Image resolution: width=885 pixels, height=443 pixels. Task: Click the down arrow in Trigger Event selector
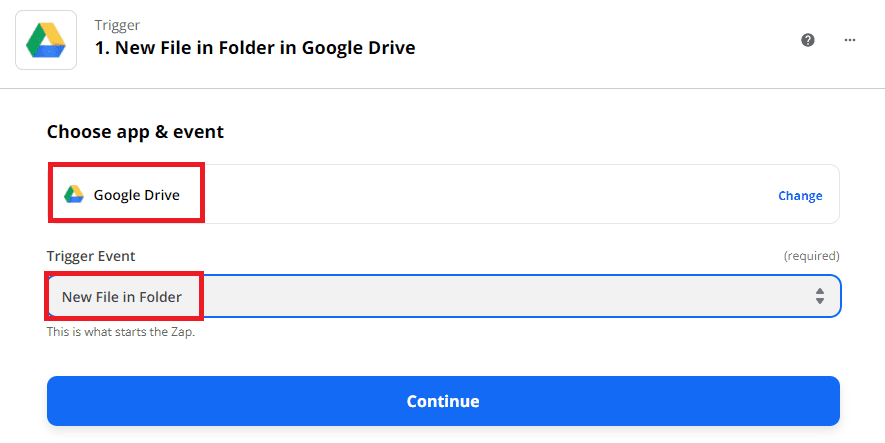point(820,301)
